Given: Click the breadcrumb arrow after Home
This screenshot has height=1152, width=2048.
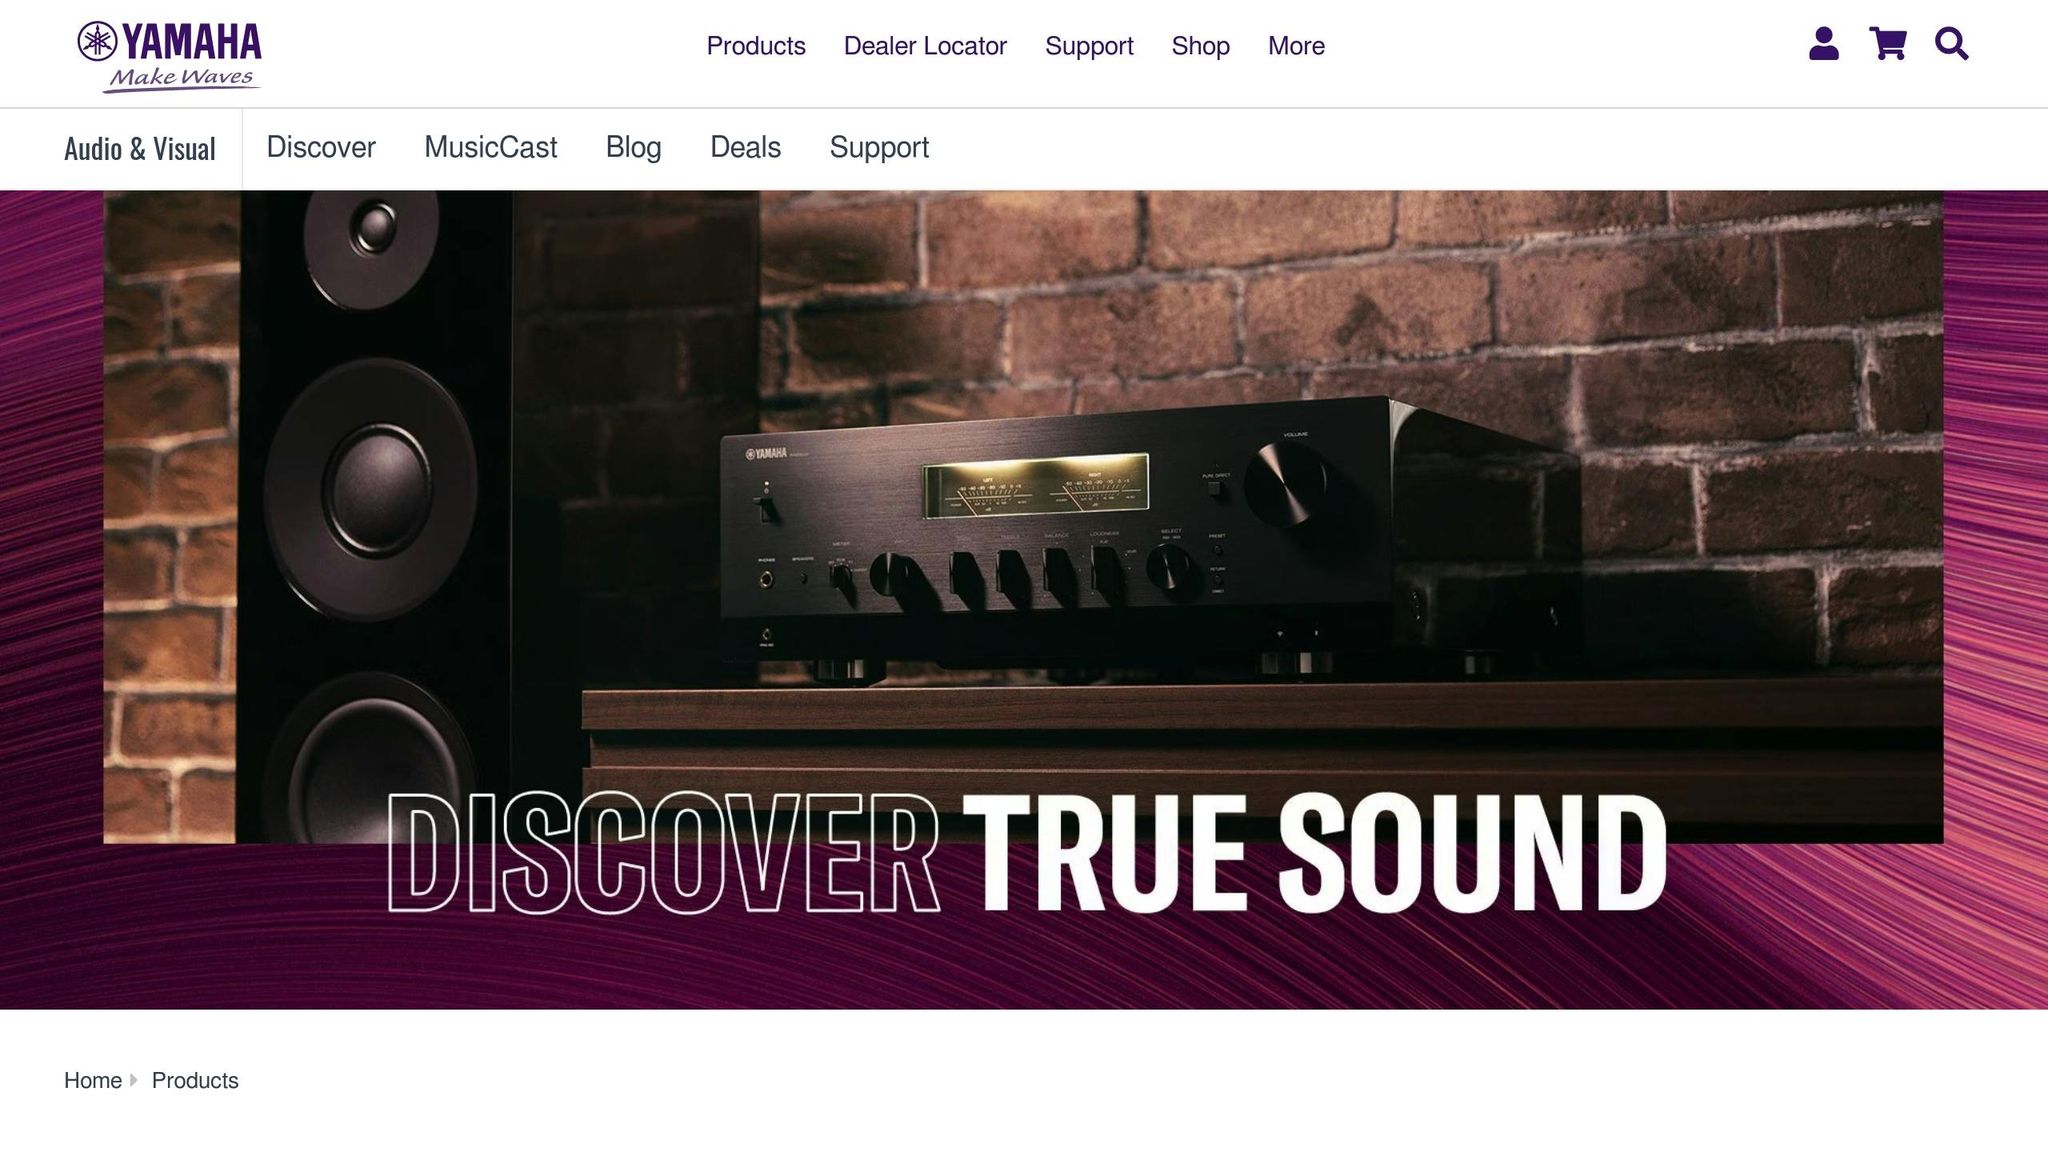Looking at the screenshot, I should [134, 1080].
